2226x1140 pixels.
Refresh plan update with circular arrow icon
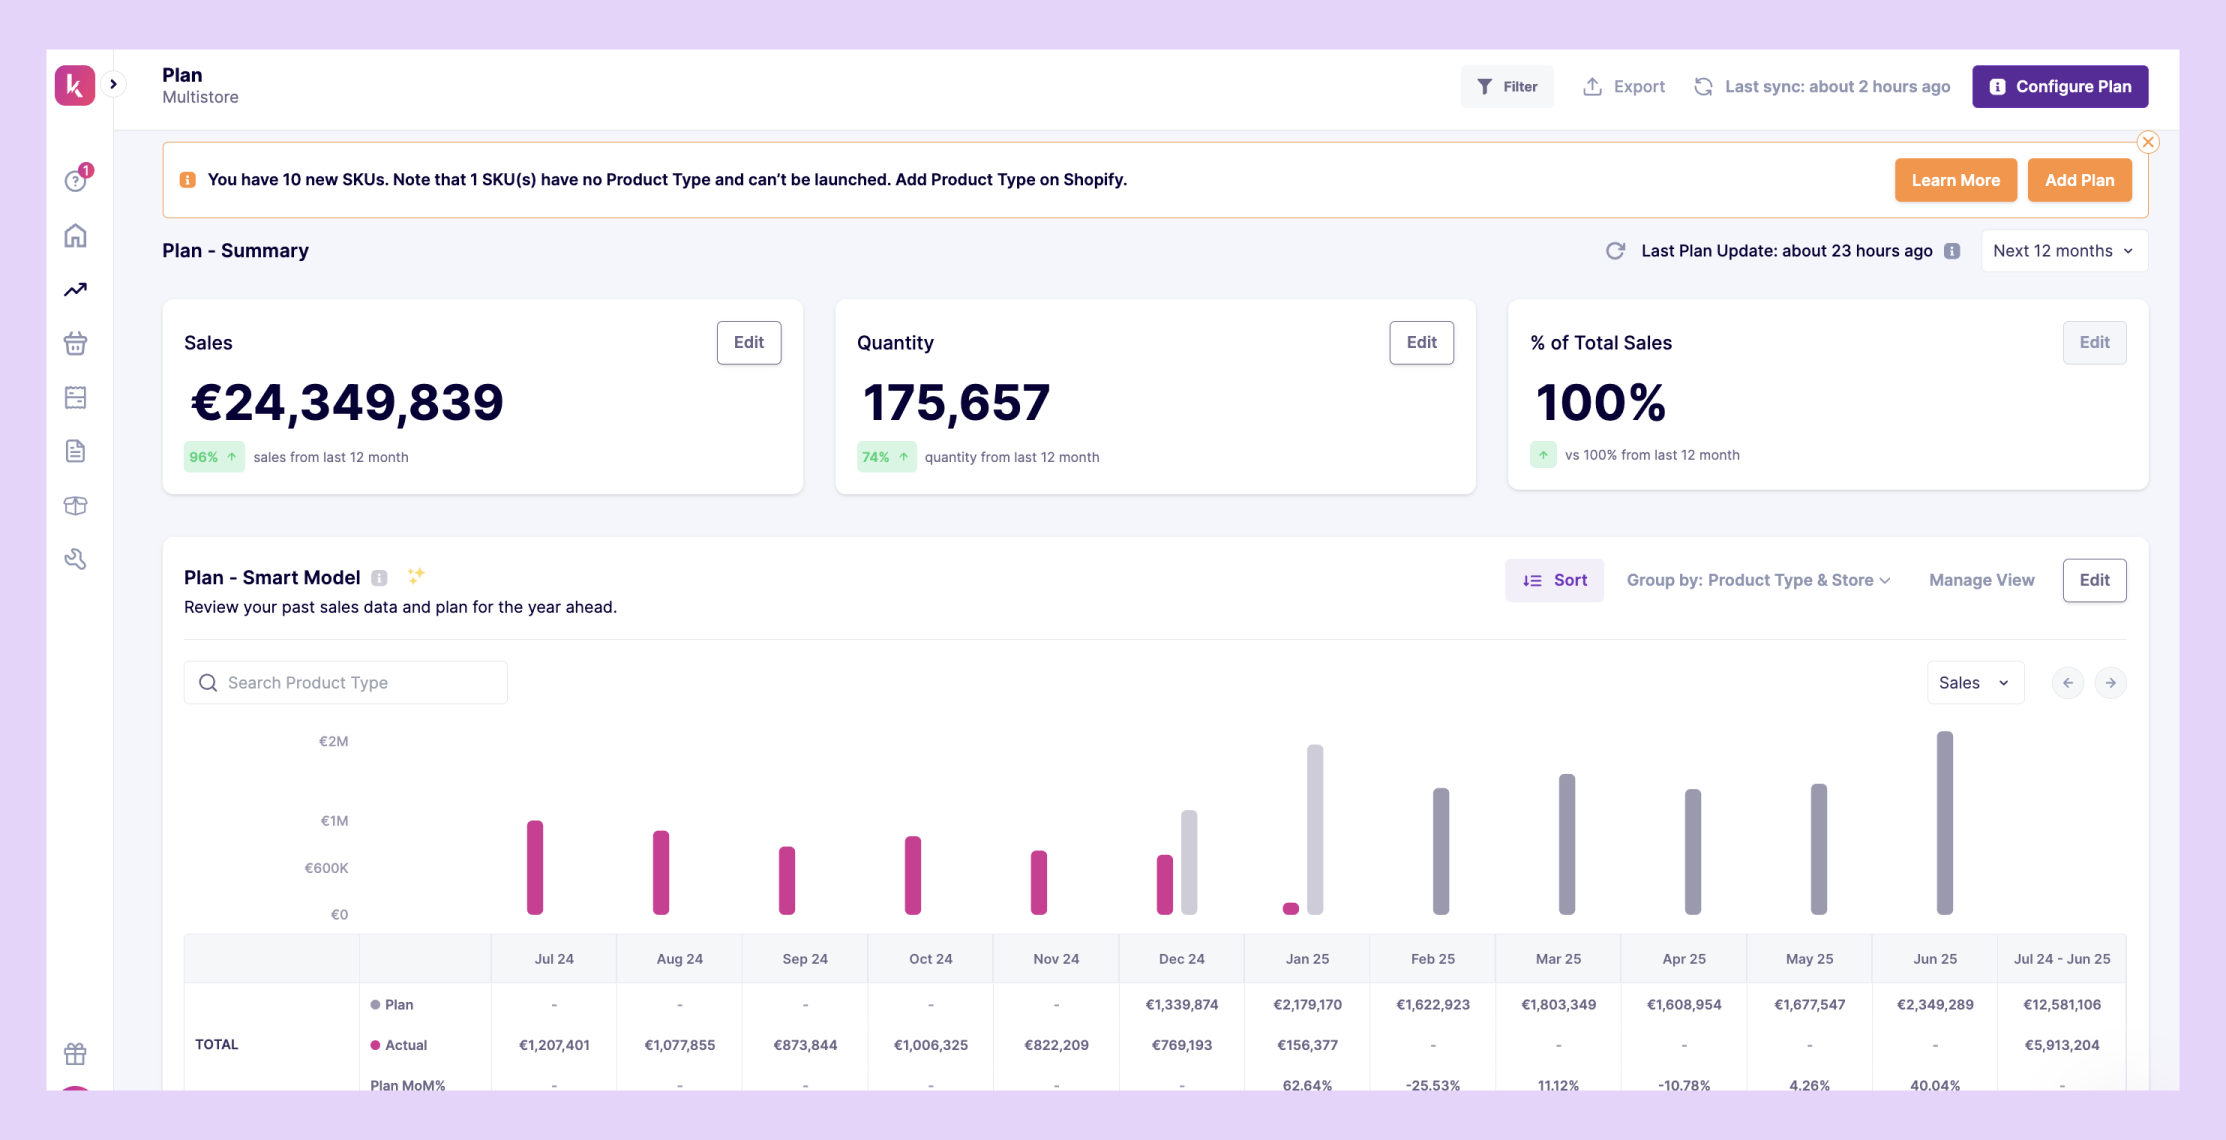(x=1615, y=251)
